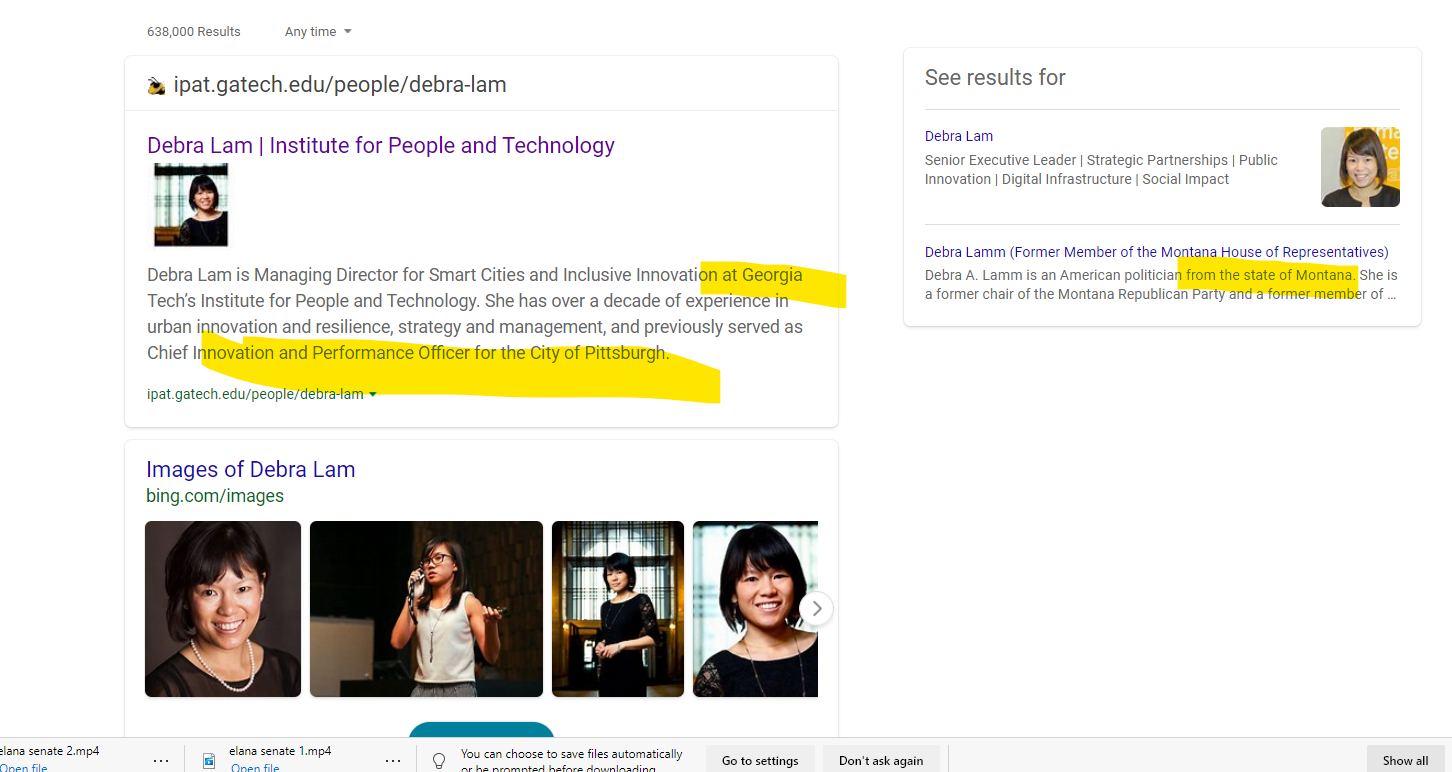Click ipat.gatech.edu/people/debra-lam header text
Screen dimensions: 1452x772
(340, 85)
